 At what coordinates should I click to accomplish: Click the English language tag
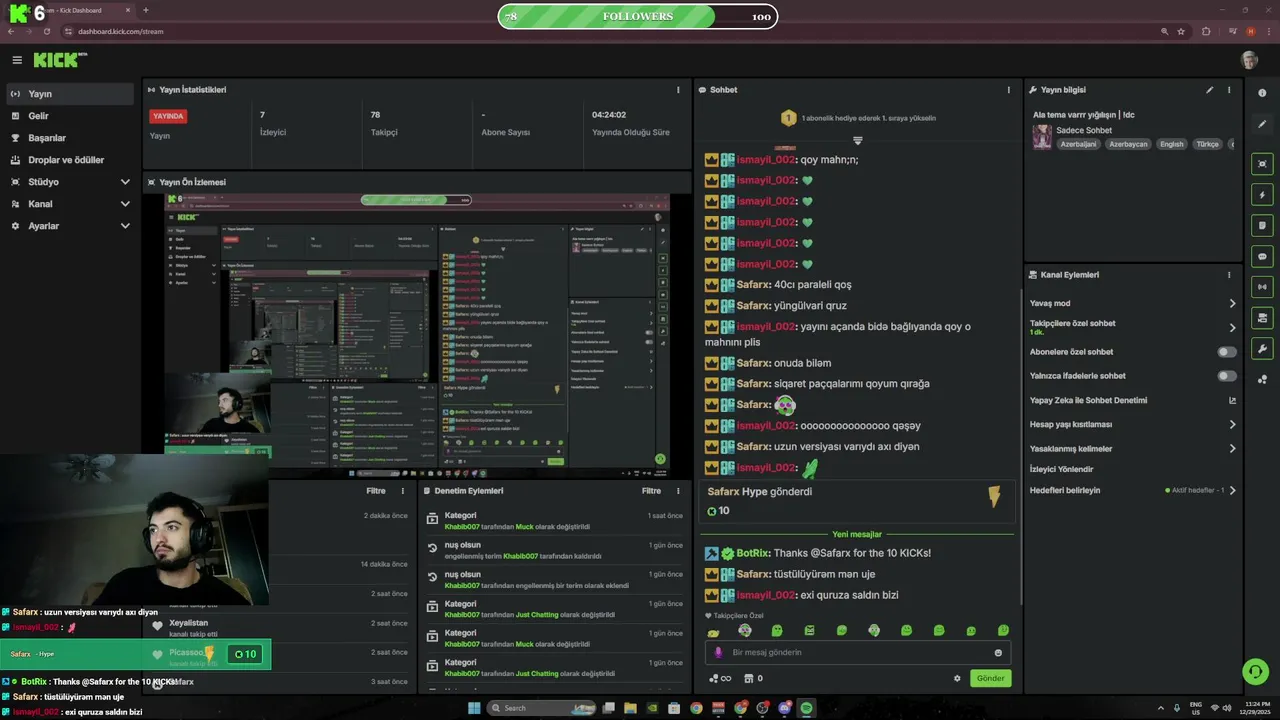click(x=1171, y=144)
